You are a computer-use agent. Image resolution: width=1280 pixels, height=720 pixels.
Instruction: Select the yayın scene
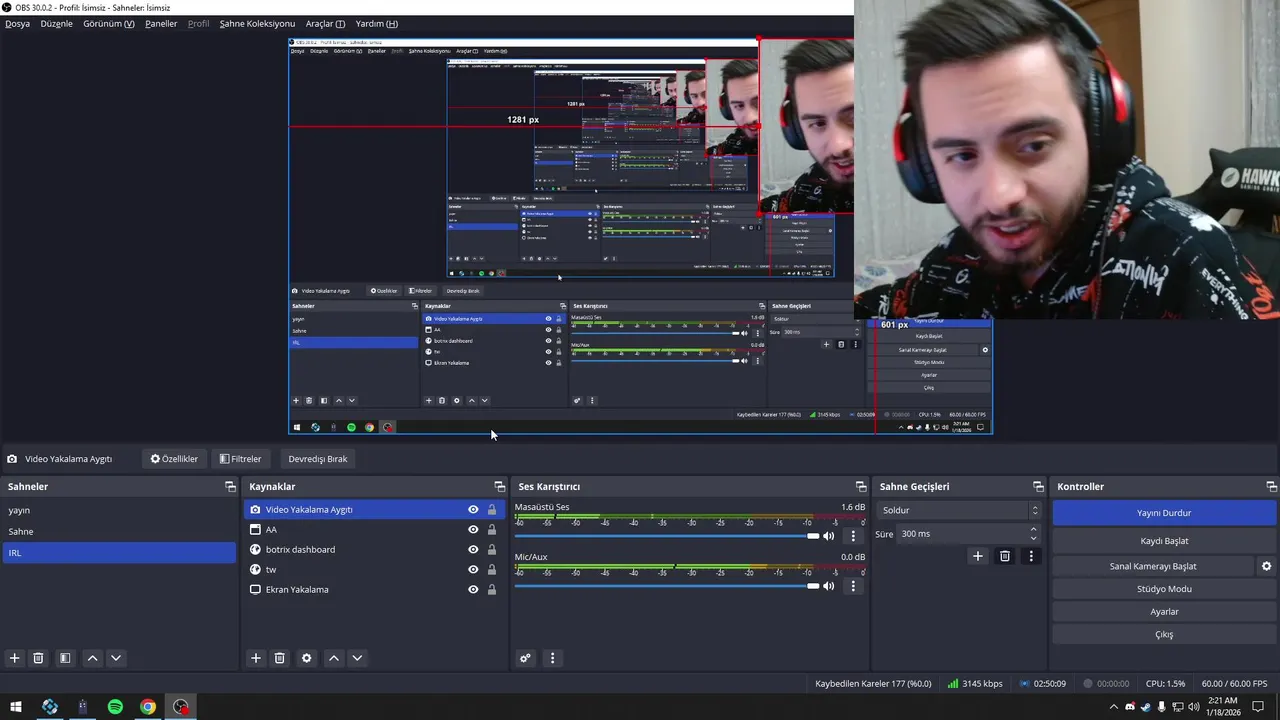tap(119, 511)
